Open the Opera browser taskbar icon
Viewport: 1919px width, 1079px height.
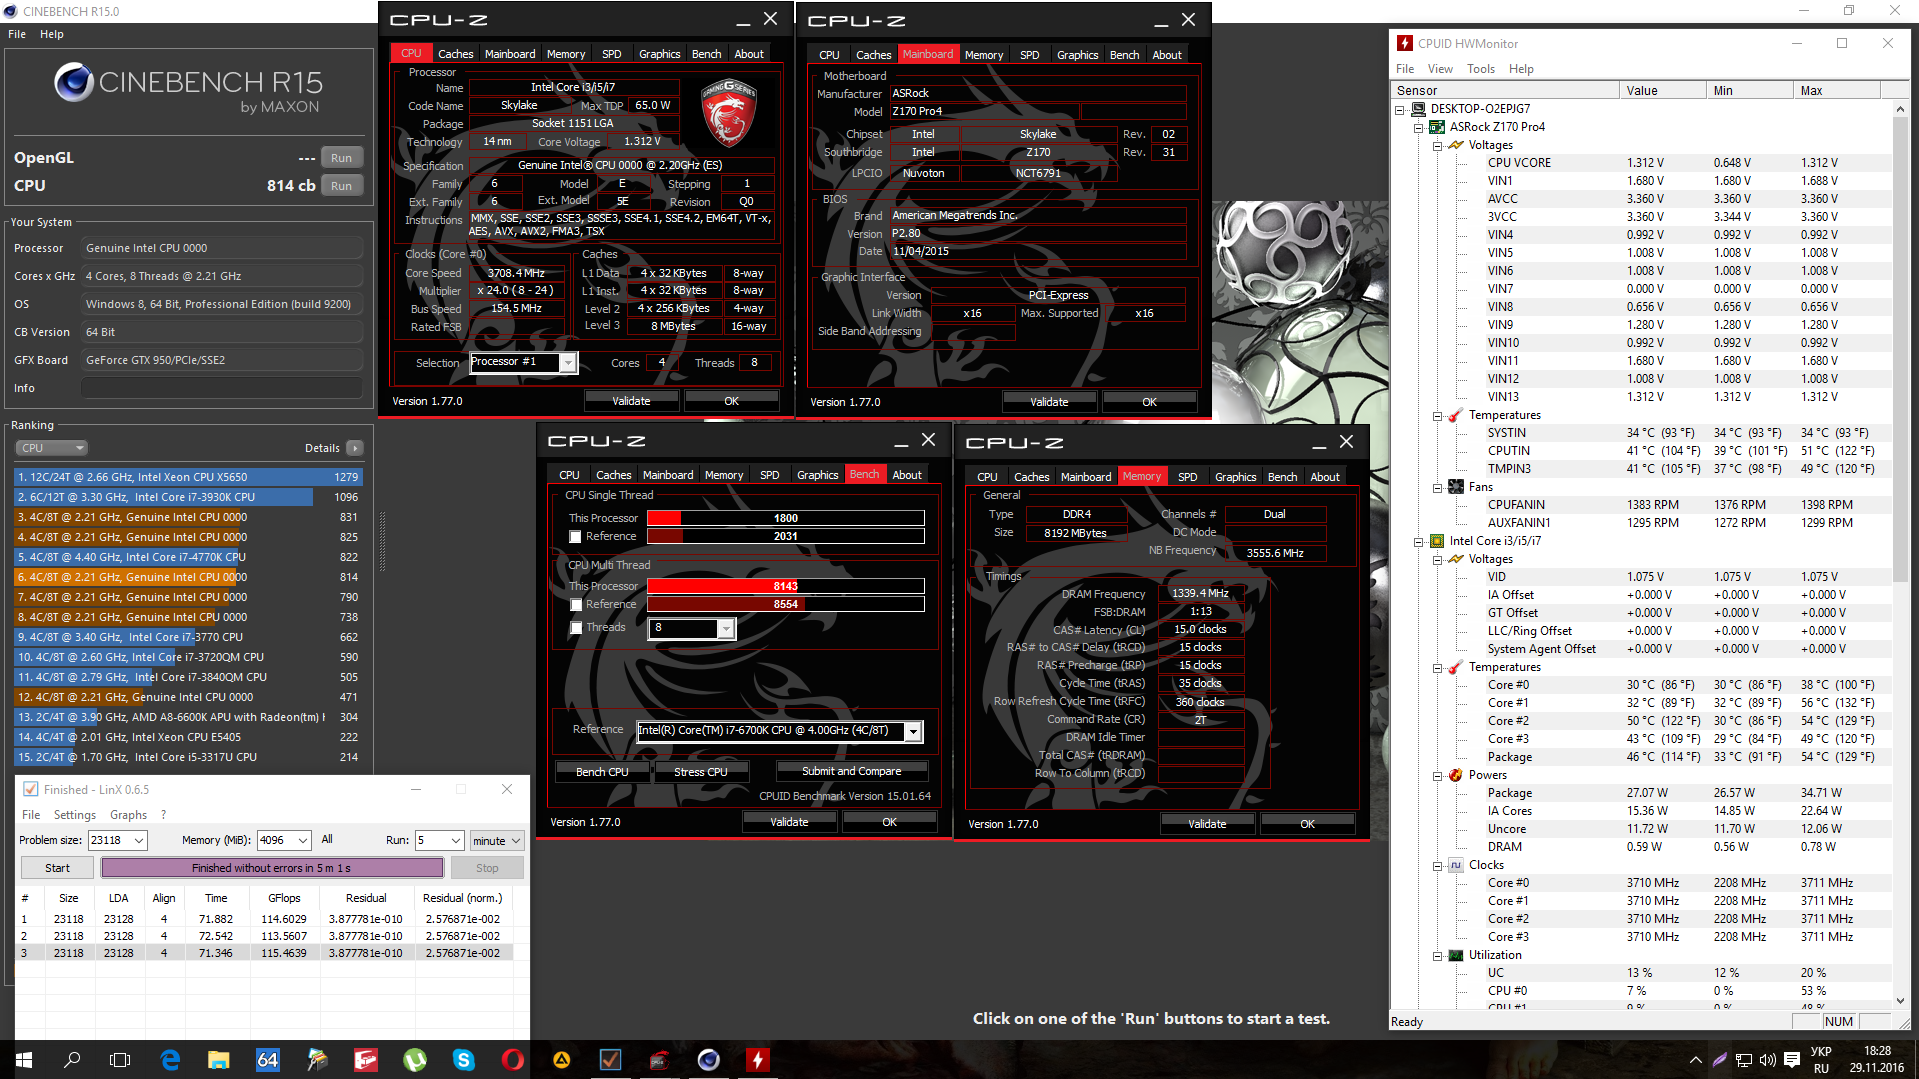coord(512,1059)
